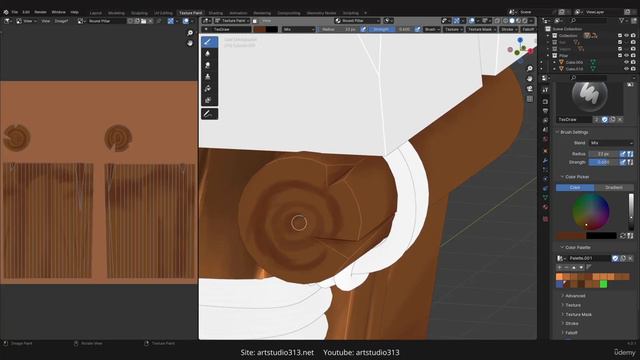Viewport: 640px width, 360px height.
Task: Toggle the camera view icon in the viewport
Action: (x=530, y=89)
